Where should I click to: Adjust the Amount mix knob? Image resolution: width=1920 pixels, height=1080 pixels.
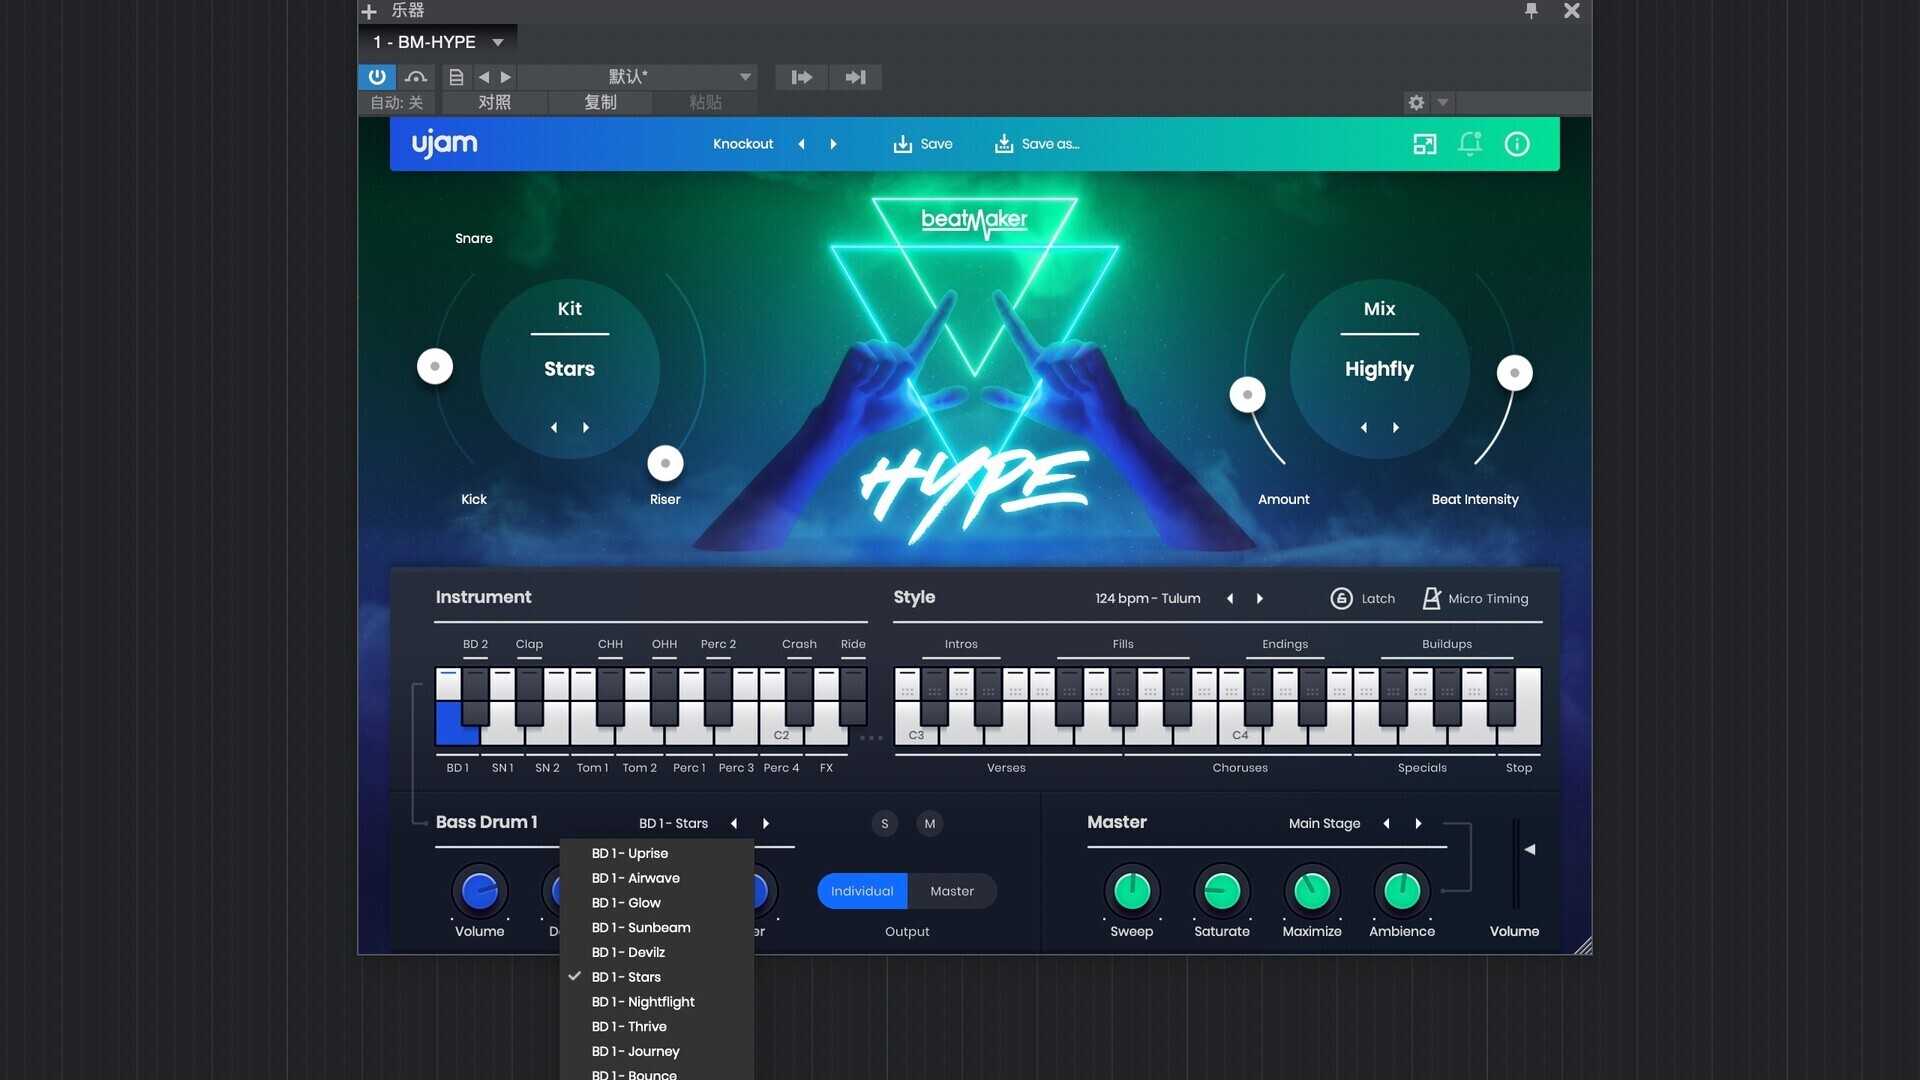1247,394
